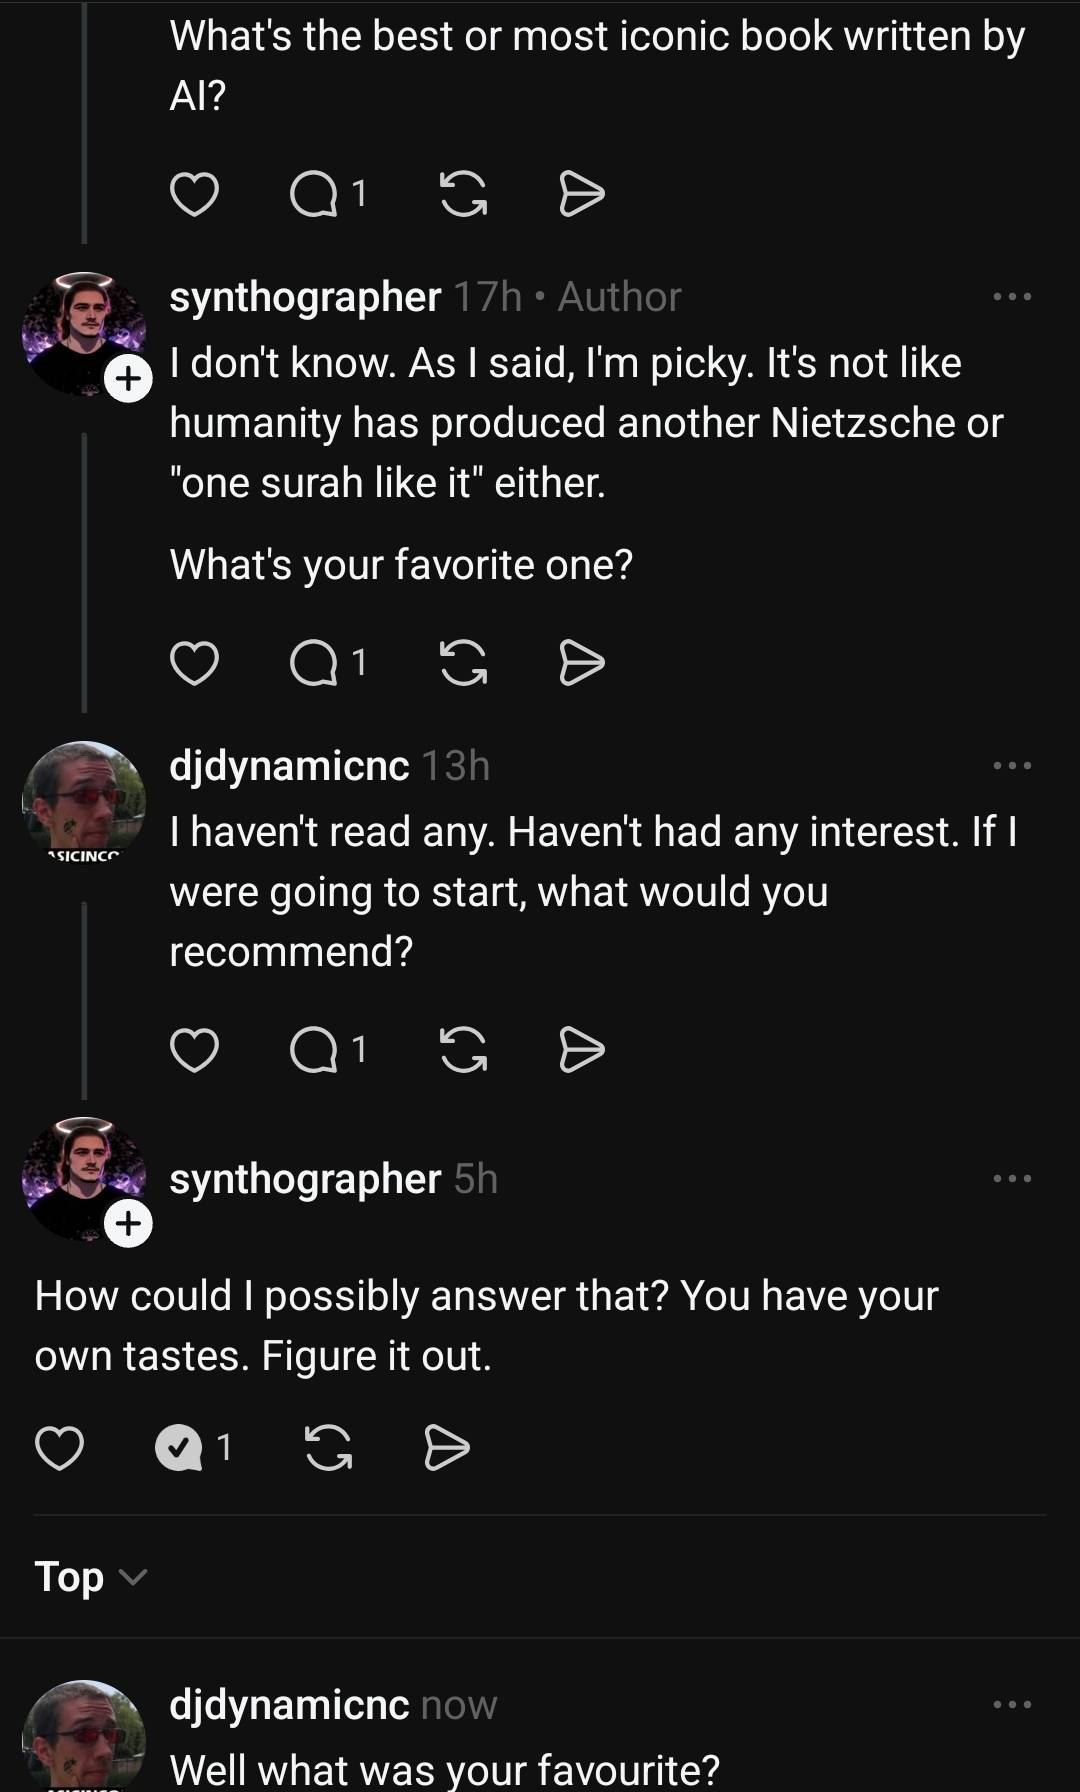Image resolution: width=1080 pixels, height=1792 pixels.
Task: Open replies on djdynamicnc's 13h comment
Action: pyautogui.click(x=328, y=1049)
